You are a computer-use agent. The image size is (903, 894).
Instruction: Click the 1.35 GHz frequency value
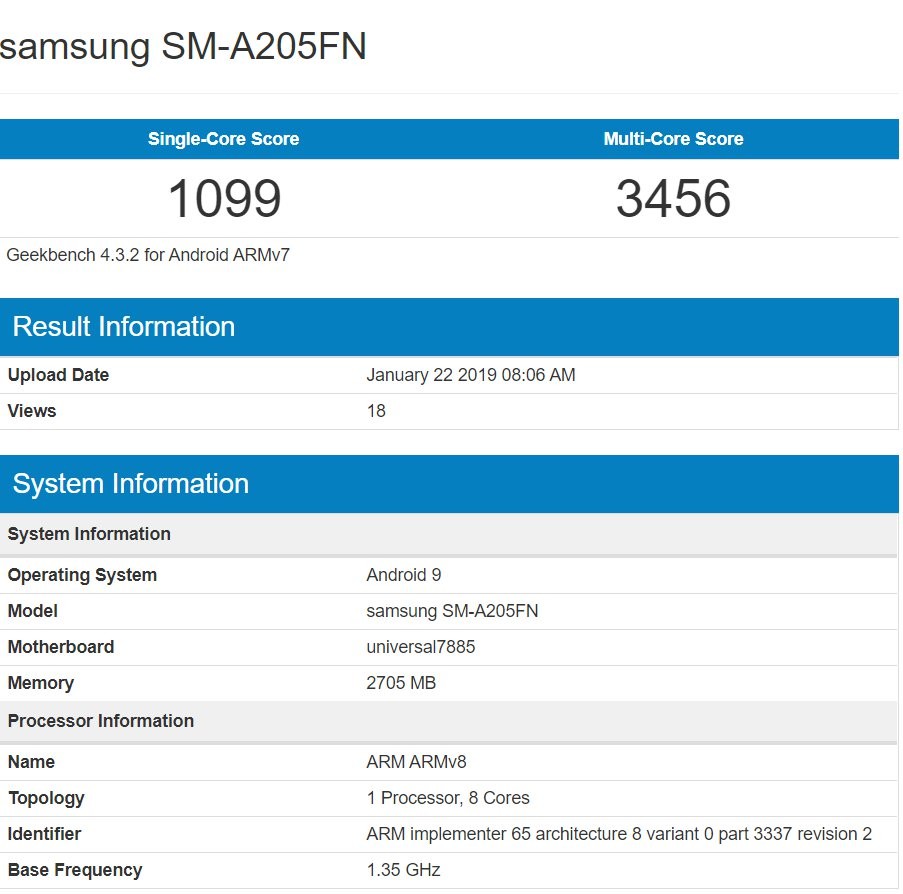[404, 870]
